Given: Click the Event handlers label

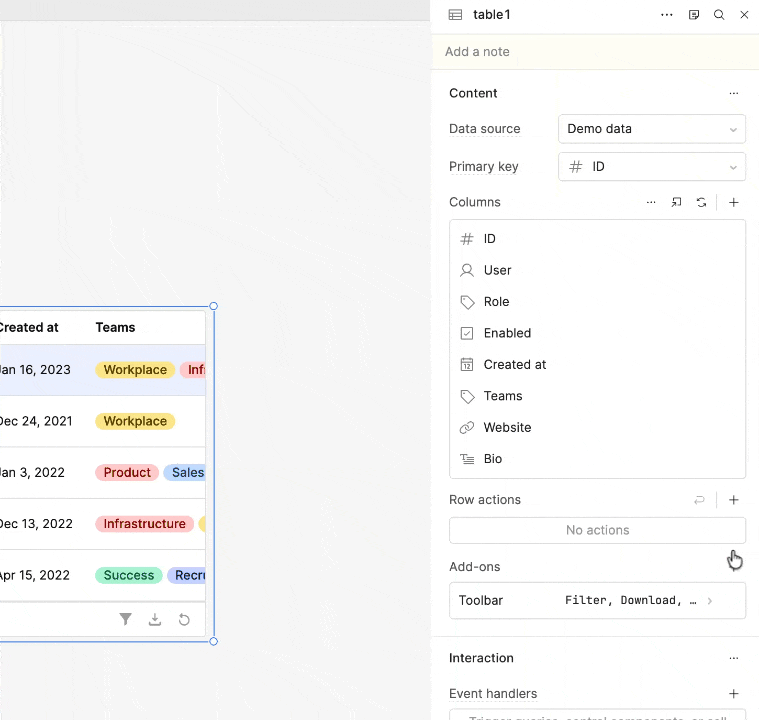Looking at the screenshot, I should pyautogui.click(x=493, y=694).
